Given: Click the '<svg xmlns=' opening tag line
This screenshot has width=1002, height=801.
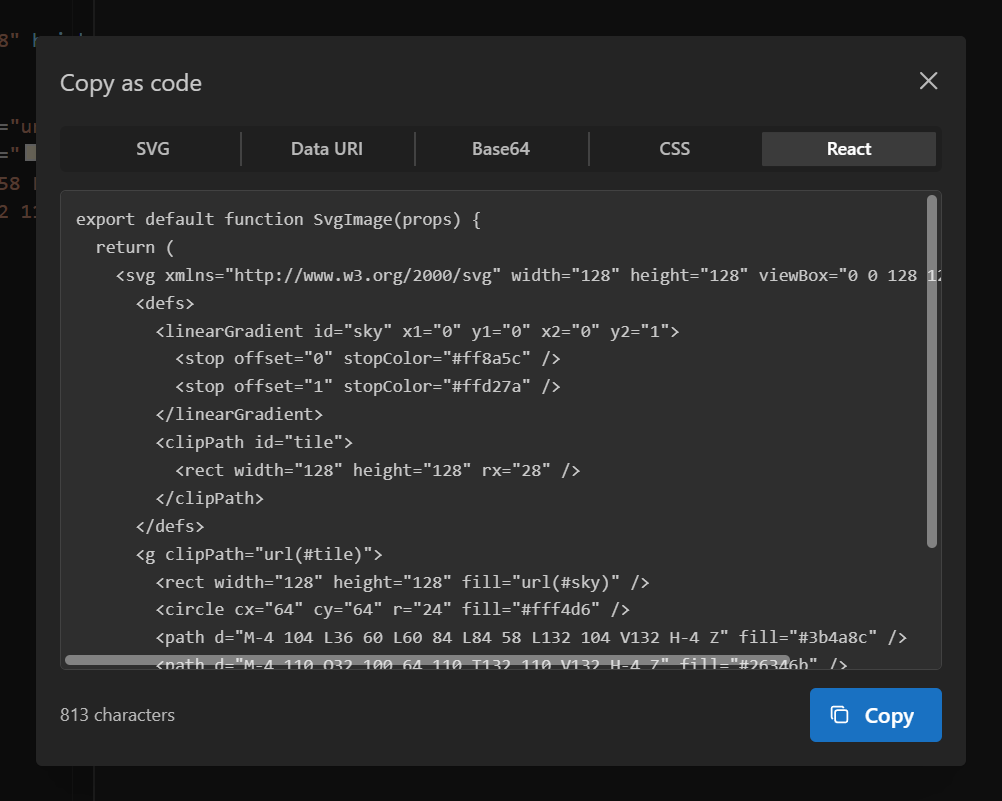Looking at the screenshot, I should [x=528, y=276].
